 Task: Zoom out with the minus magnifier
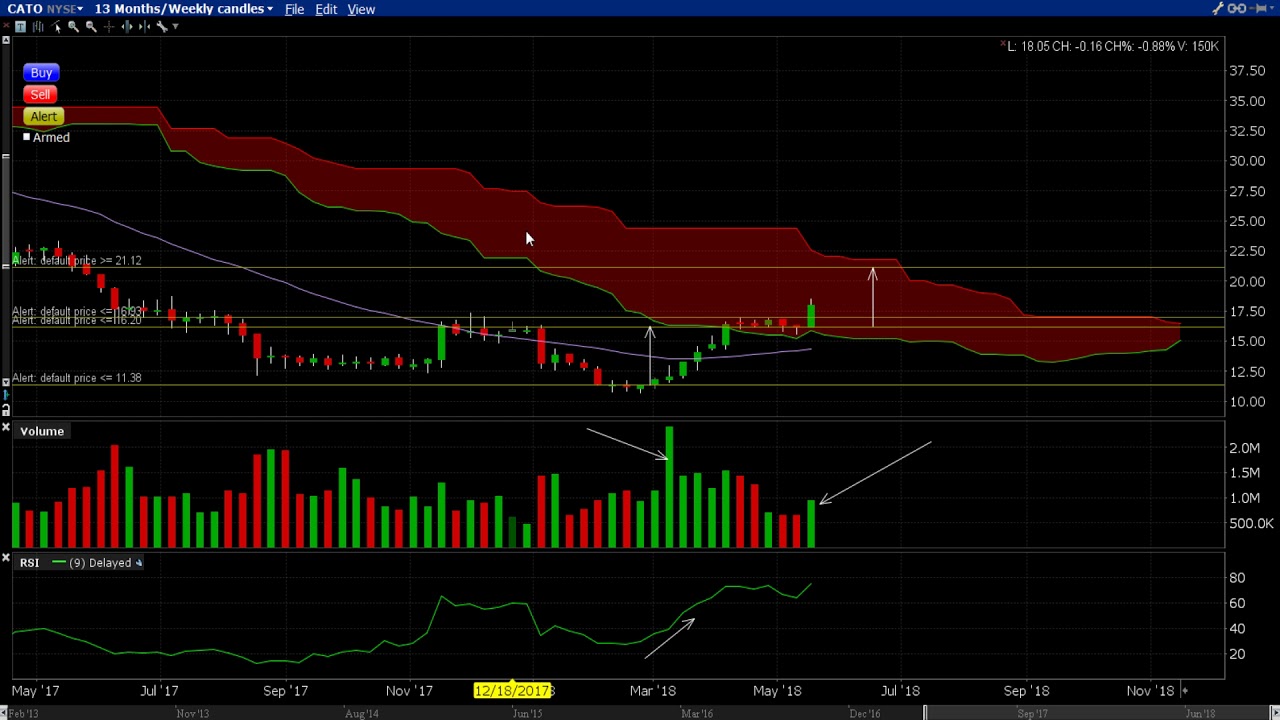pos(91,26)
